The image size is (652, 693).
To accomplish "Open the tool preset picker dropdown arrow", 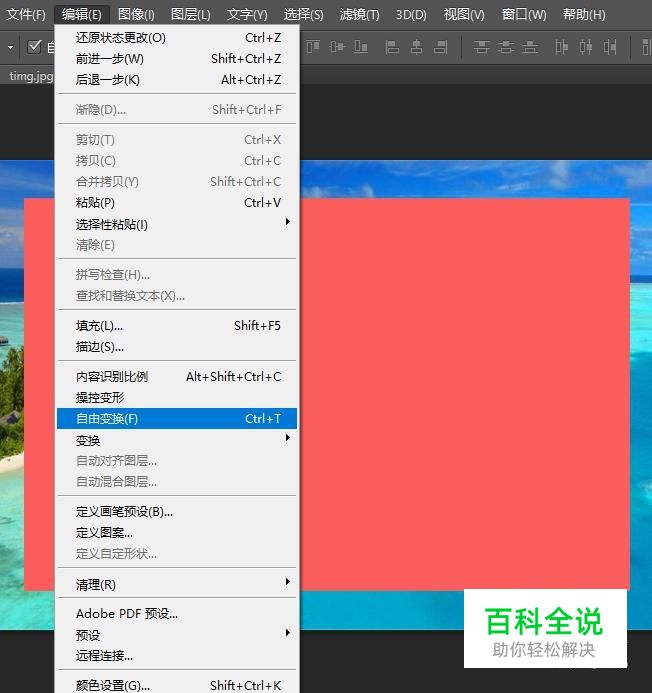I will click(x=10, y=46).
